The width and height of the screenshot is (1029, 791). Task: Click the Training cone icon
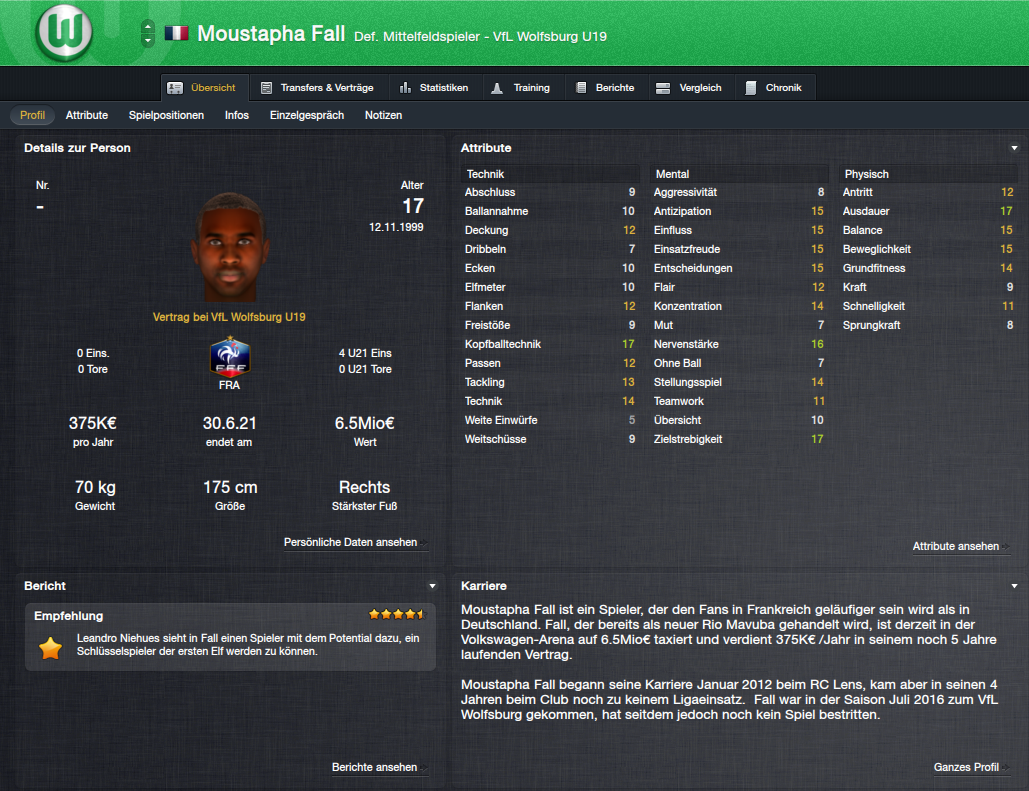point(497,88)
